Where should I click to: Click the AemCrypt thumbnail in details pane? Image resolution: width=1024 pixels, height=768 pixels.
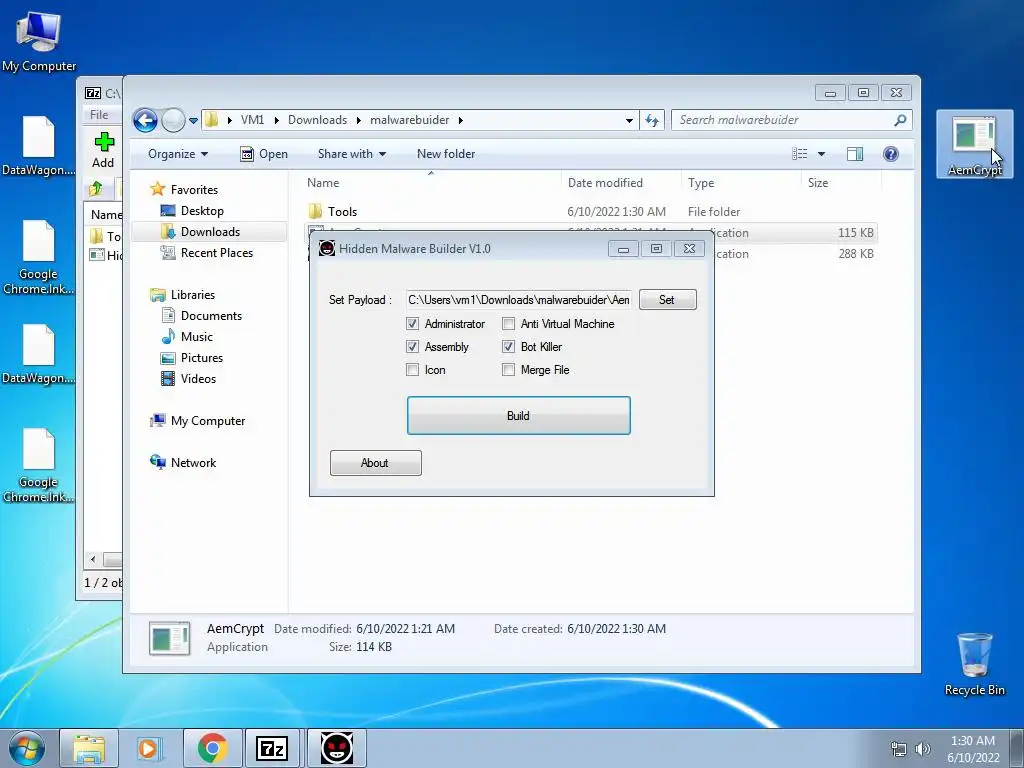click(x=170, y=638)
